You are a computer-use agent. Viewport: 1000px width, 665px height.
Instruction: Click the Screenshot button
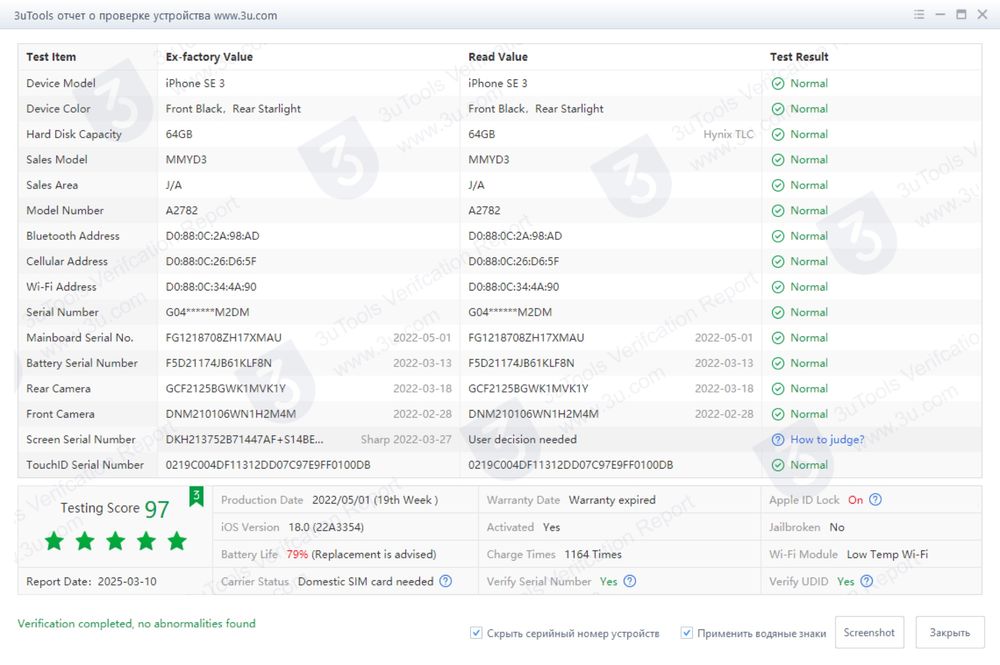click(869, 632)
